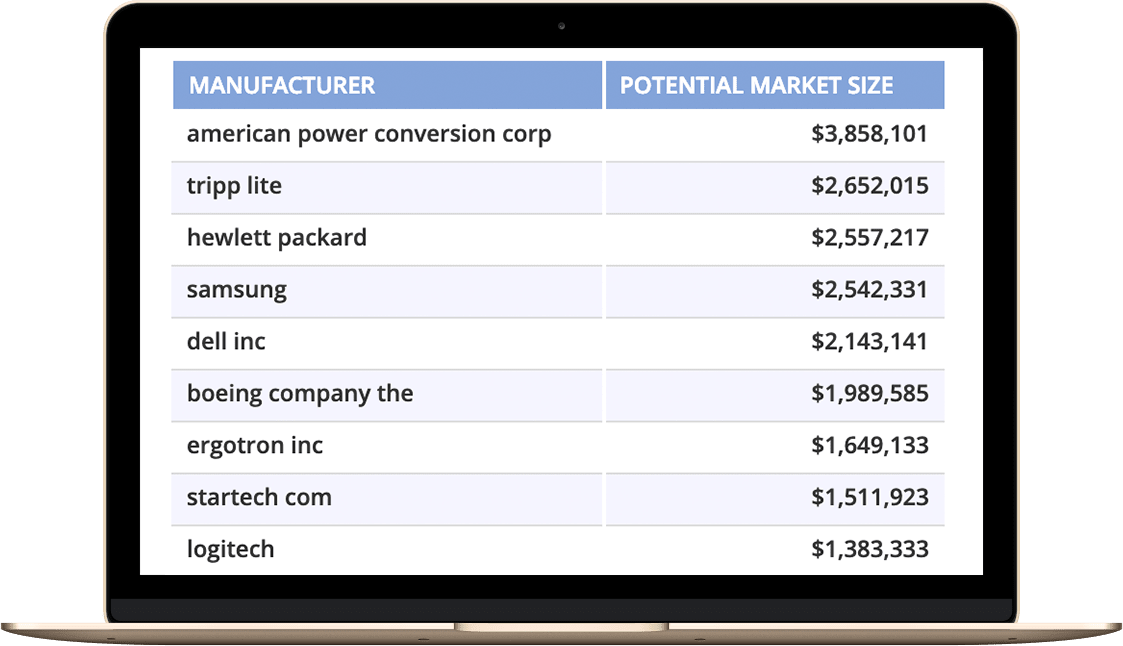Select the samsung row
Image resolution: width=1123 pixels, height=646 pixels.
[558, 291]
